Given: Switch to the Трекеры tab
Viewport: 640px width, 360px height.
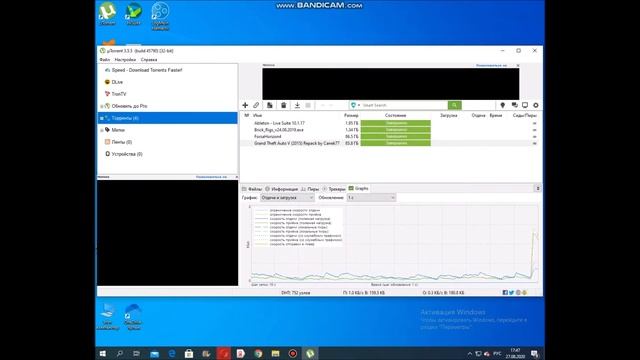Looking at the screenshot, I should [334, 189].
